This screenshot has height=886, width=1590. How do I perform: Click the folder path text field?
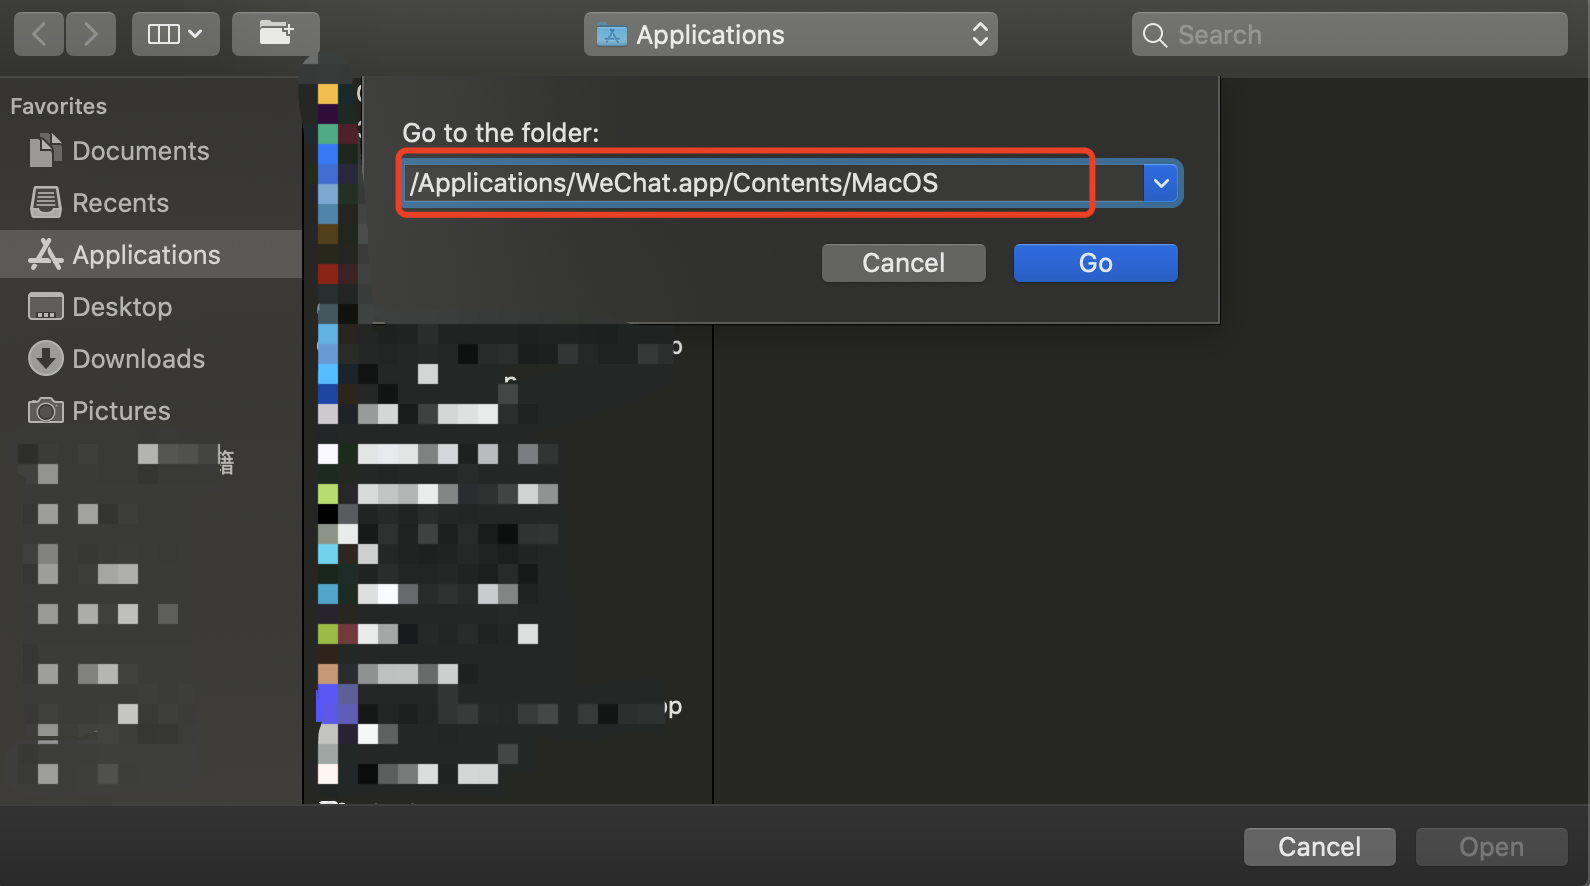tap(773, 183)
